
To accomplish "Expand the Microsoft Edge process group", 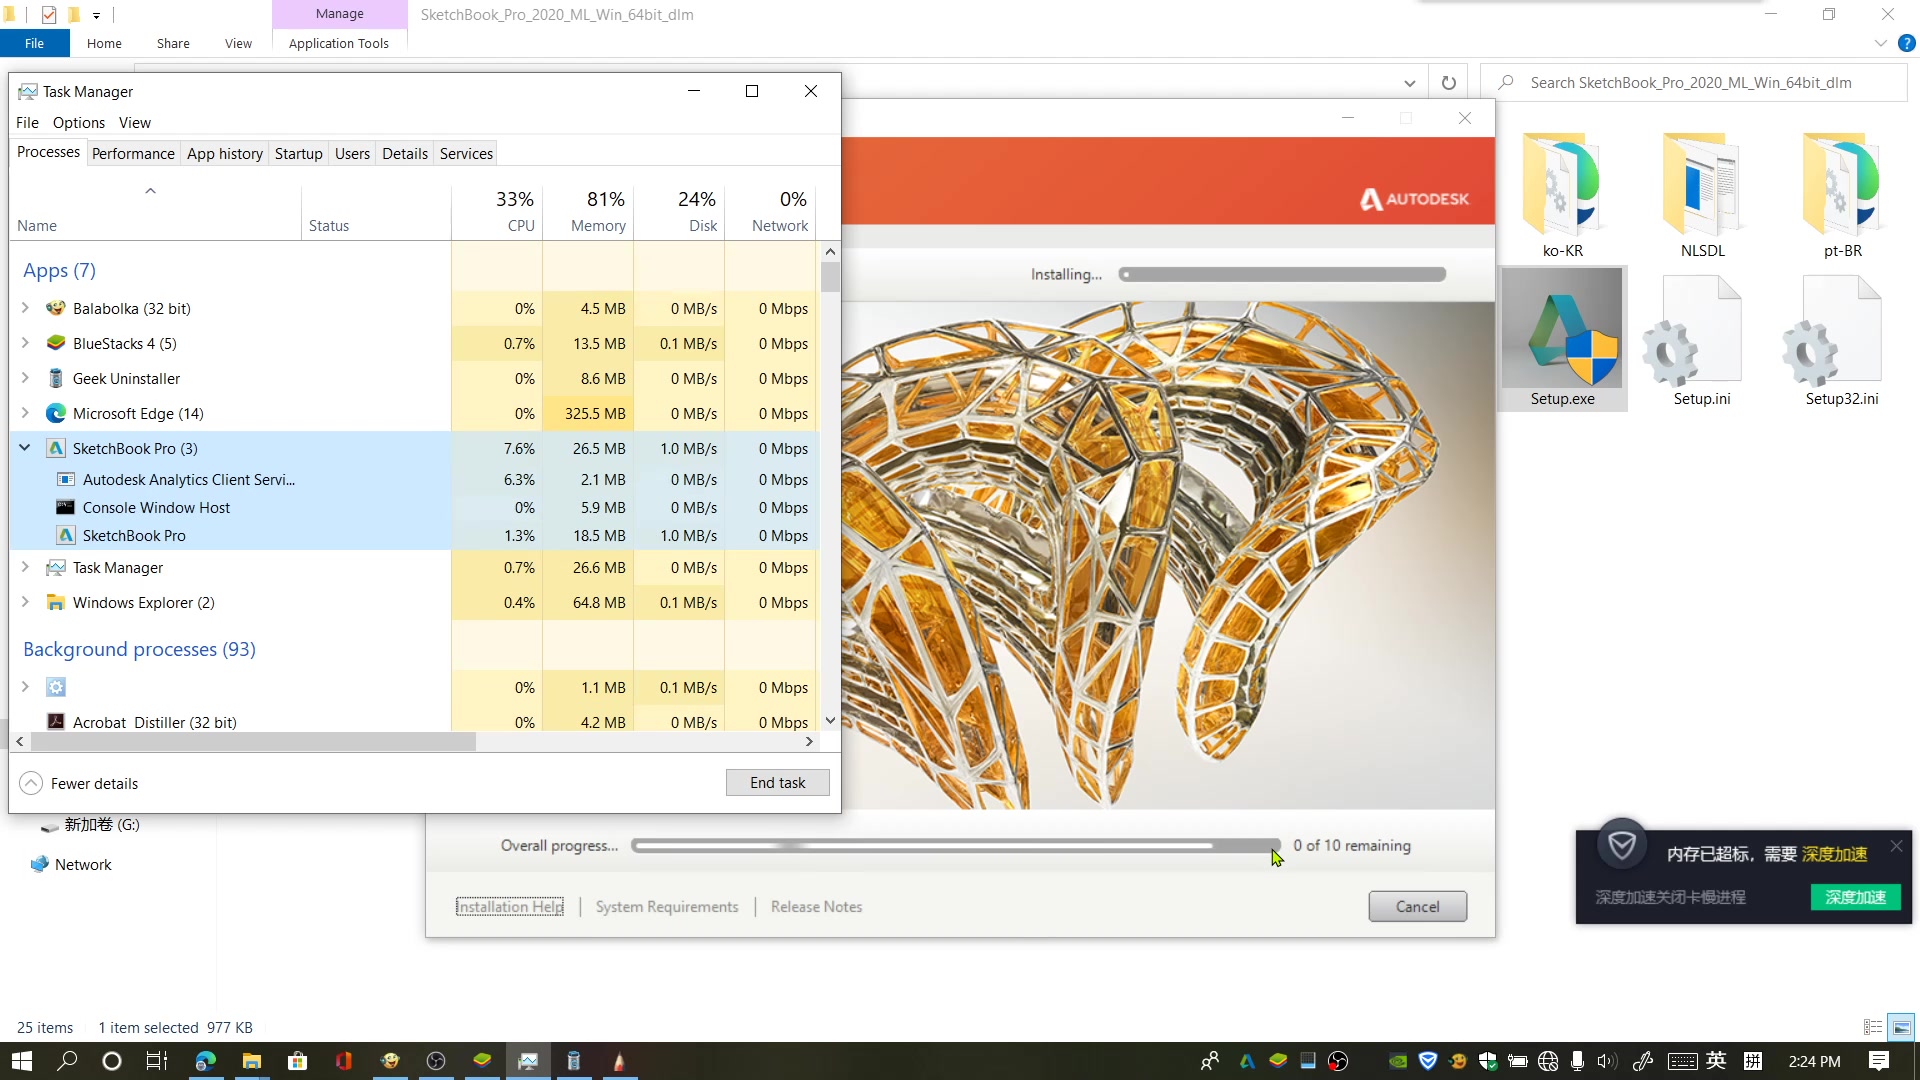I will [25, 413].
